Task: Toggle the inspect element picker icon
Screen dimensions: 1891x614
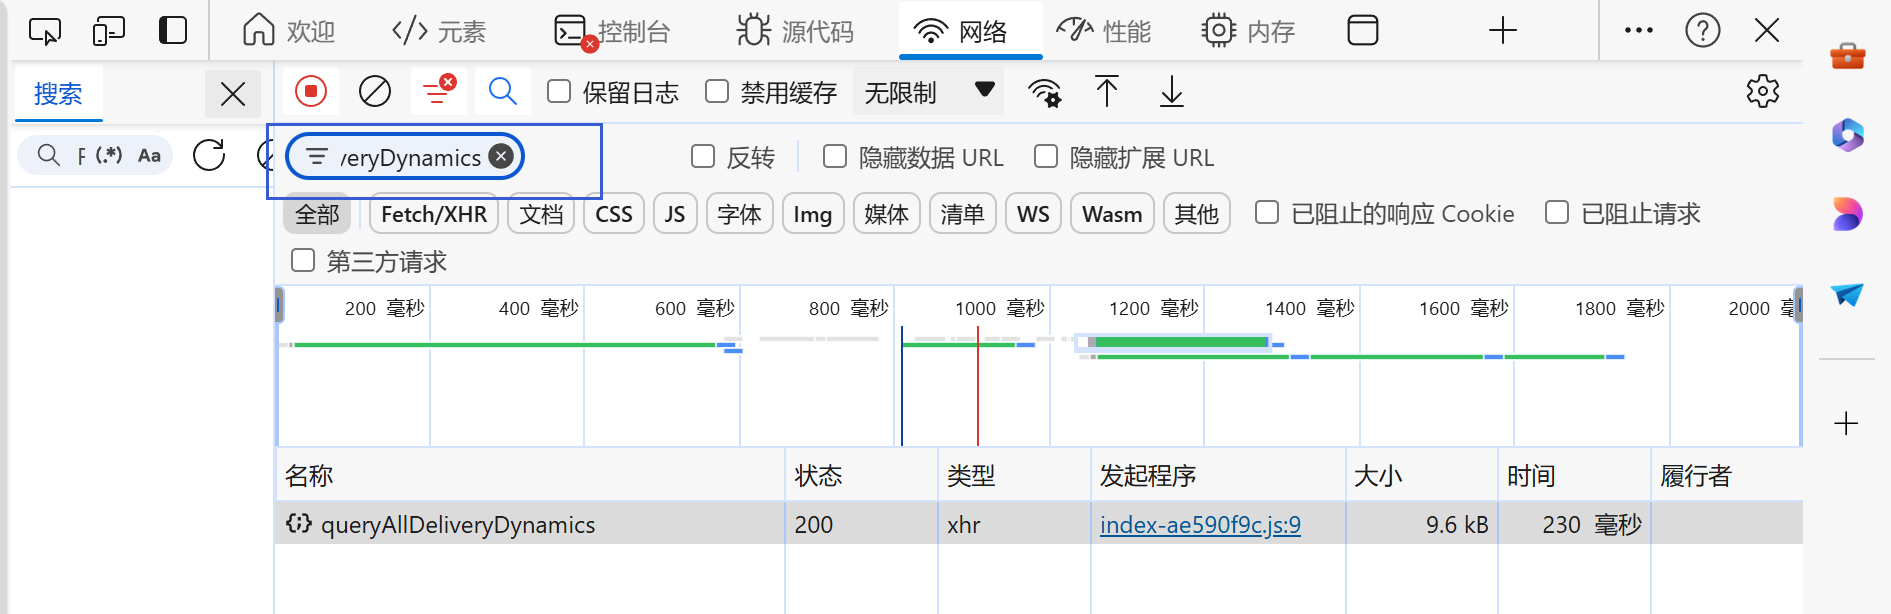Action: coord(45,31)
